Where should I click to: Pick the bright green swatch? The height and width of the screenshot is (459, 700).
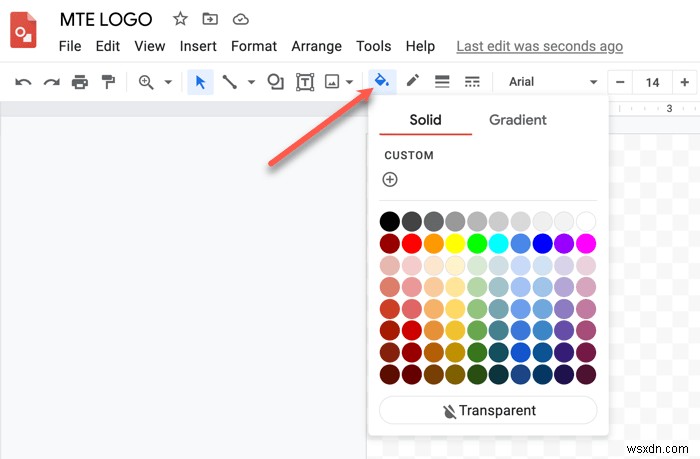(x=477, y=243)
